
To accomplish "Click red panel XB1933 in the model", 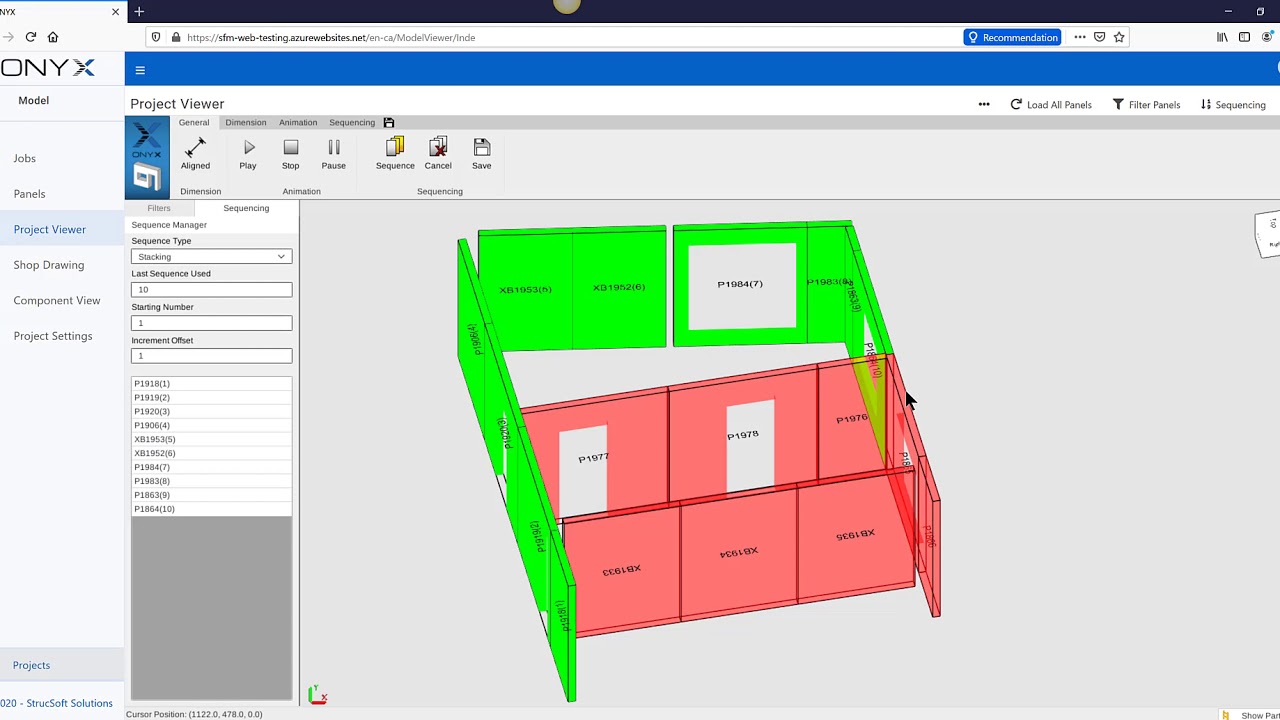I will pyautogui.click(x=621, y=570).
